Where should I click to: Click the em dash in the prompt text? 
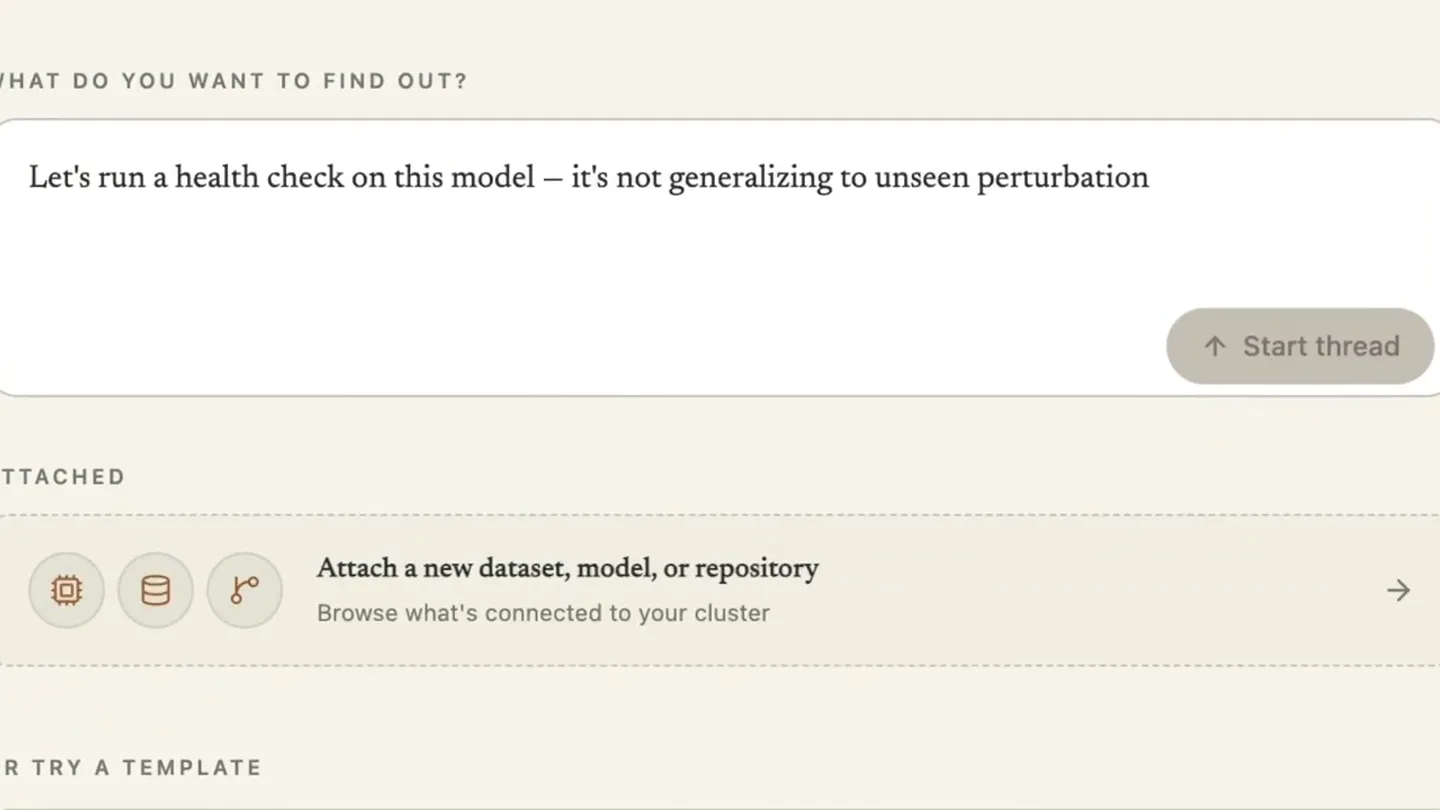tap(553, 179)
